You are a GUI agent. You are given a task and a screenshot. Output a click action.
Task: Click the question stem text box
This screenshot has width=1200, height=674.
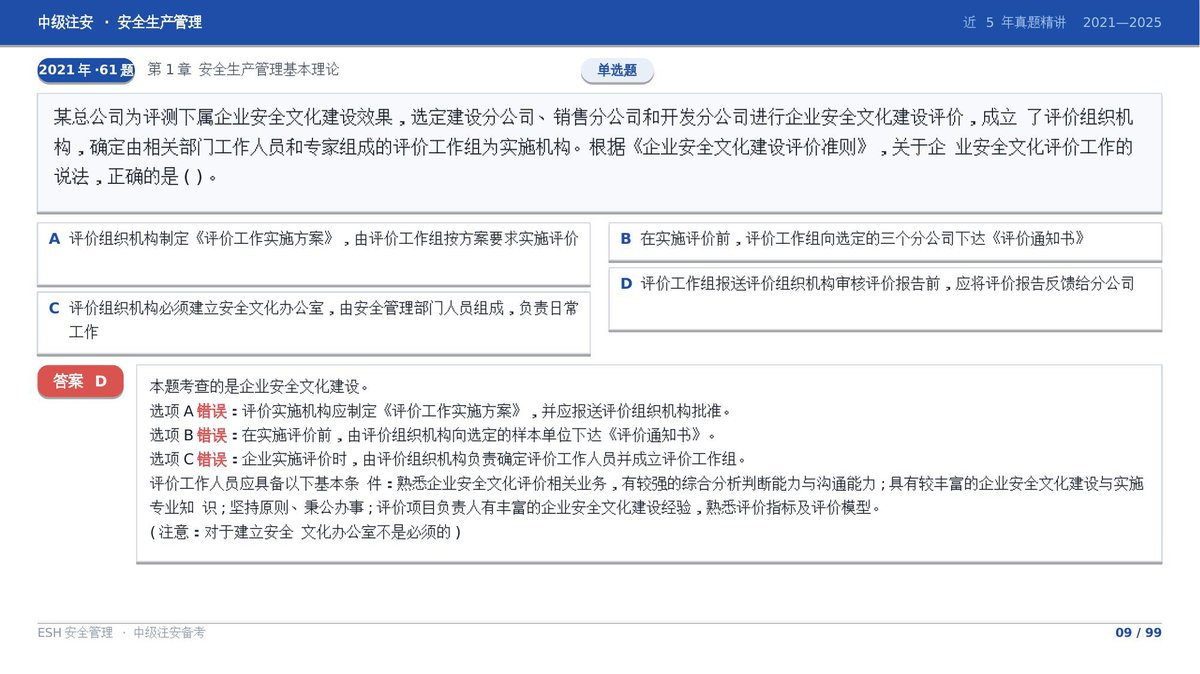[600, 153]
